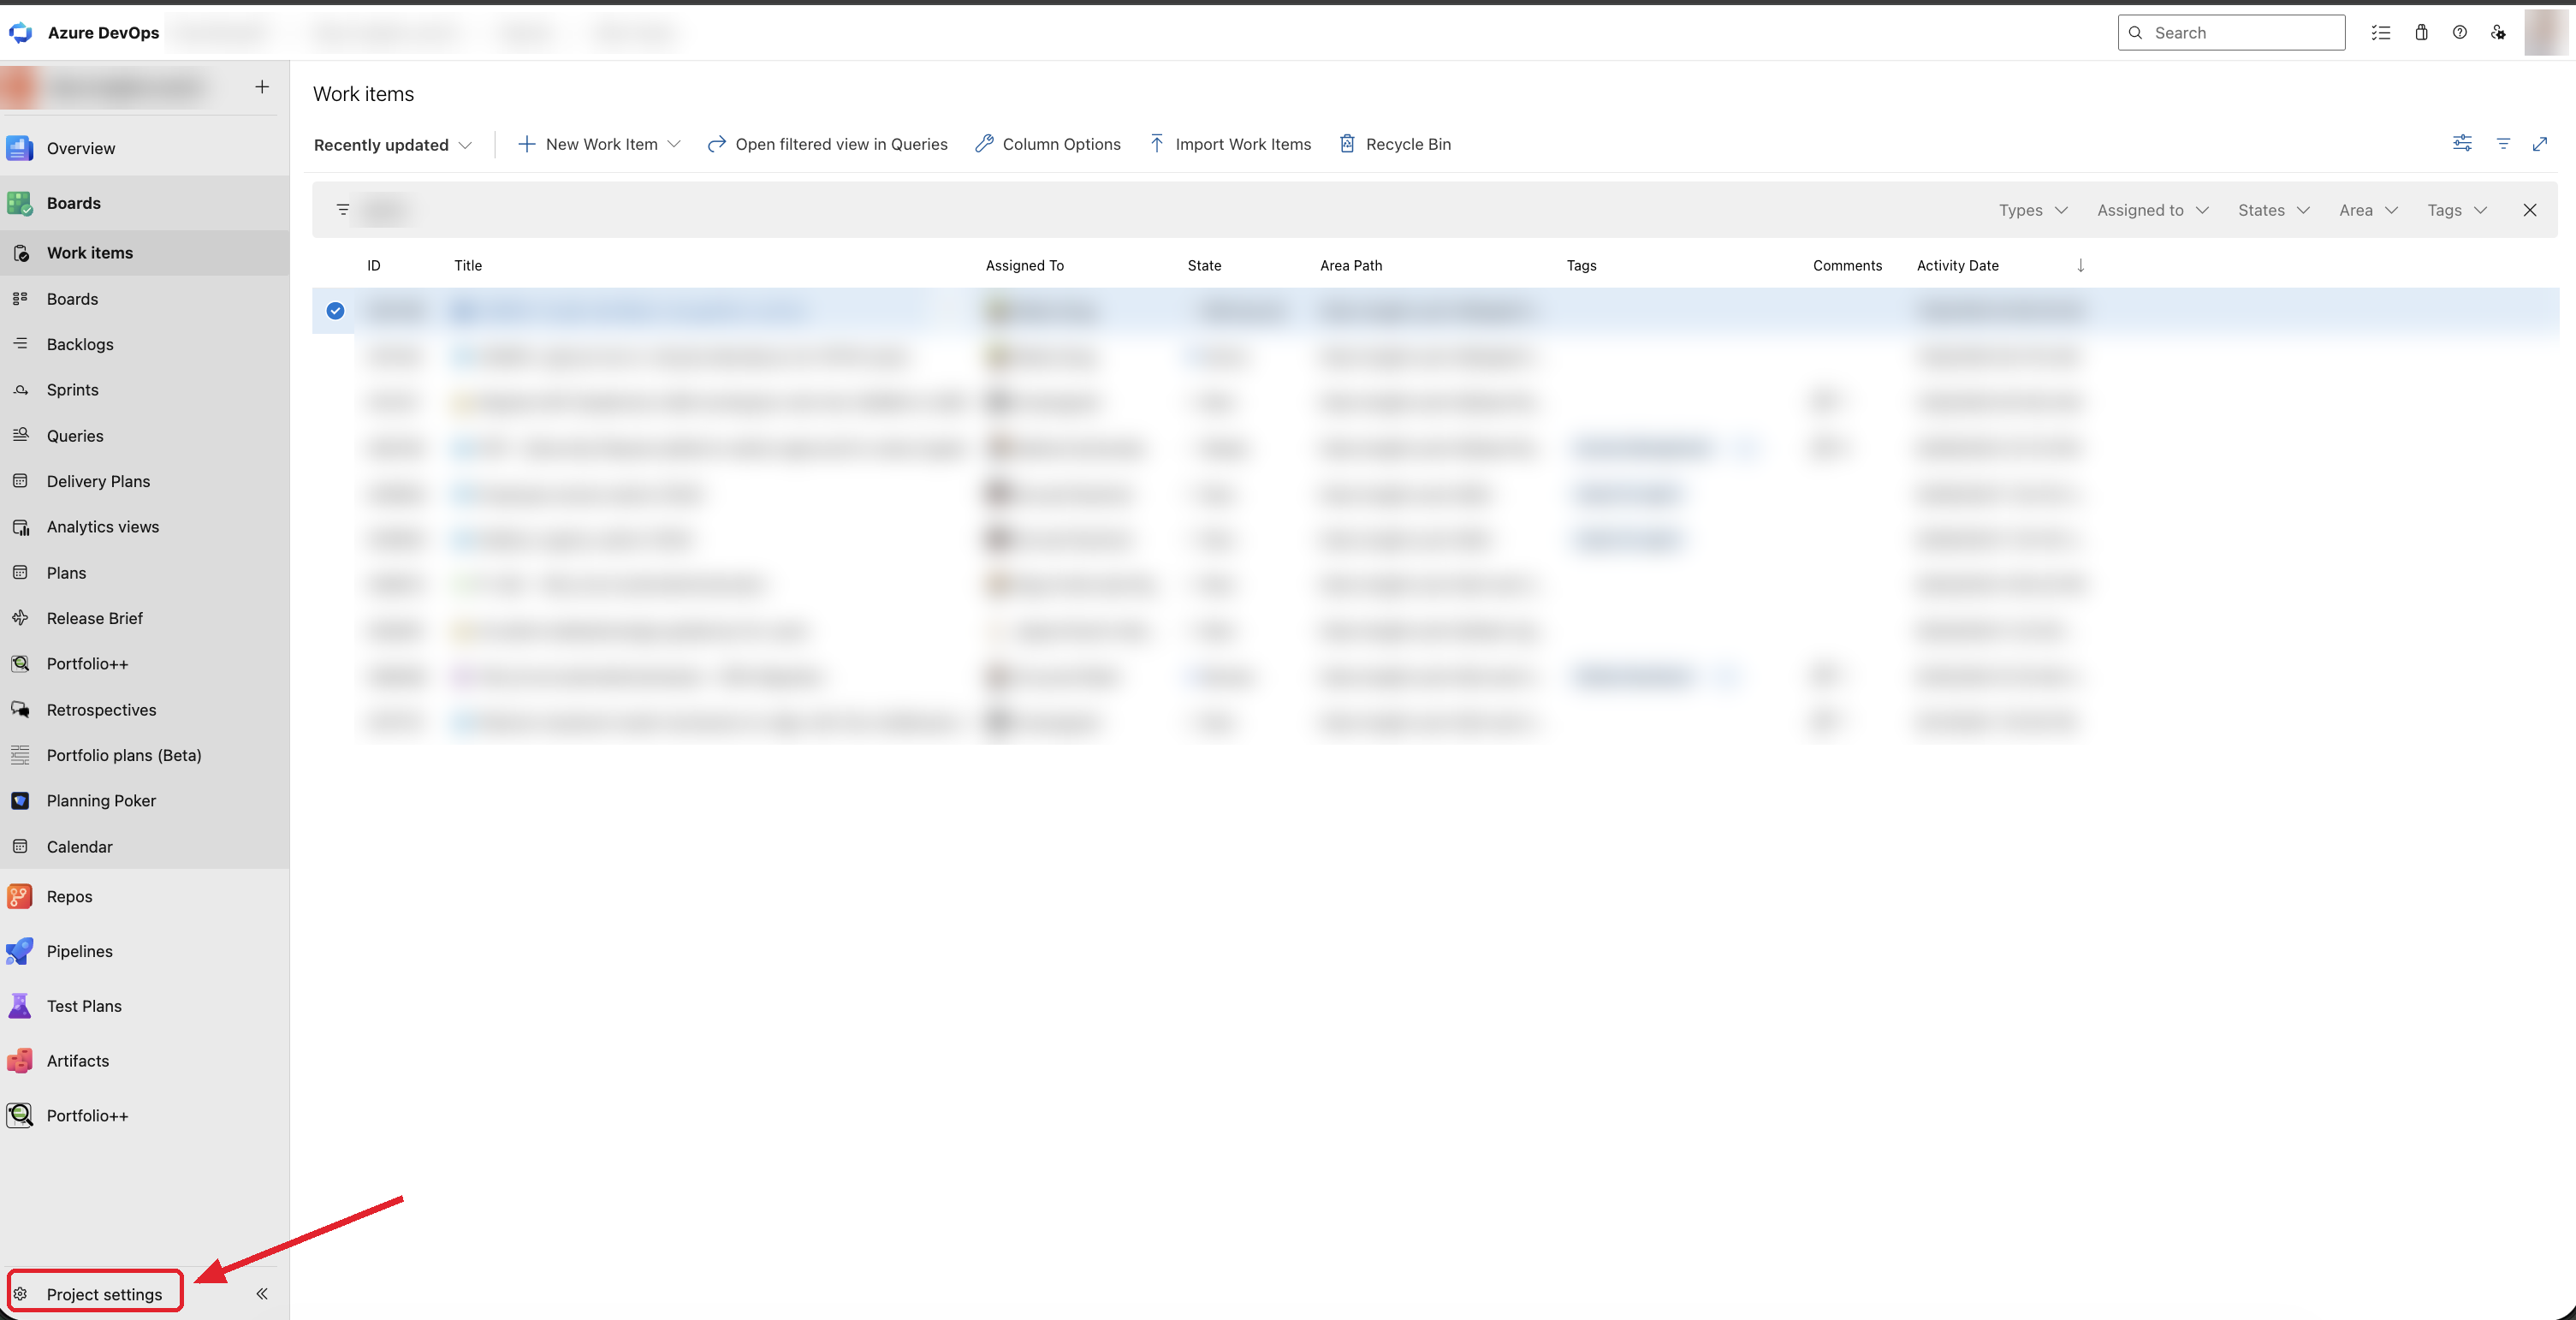Open the Test Plans hub

click(x=144, y=1006)
